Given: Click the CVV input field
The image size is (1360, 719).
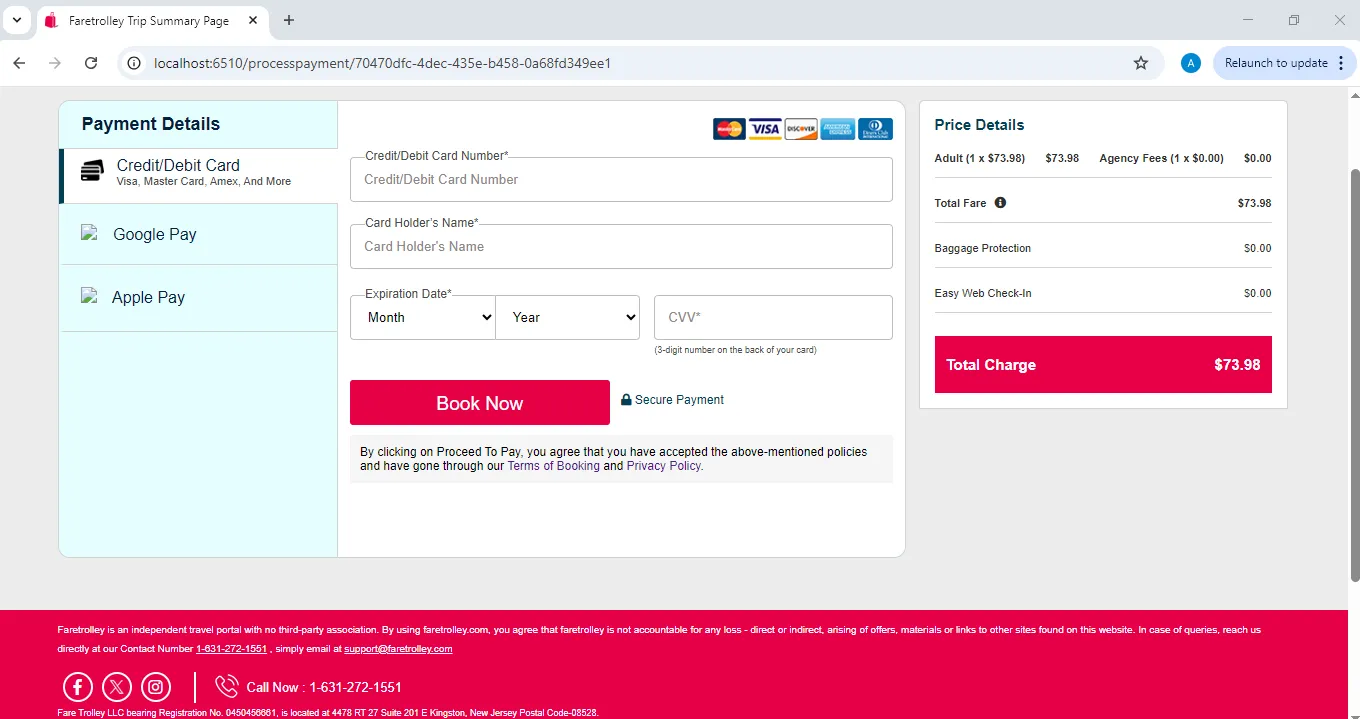Looking at the screenshot, I should pos(773,317).
